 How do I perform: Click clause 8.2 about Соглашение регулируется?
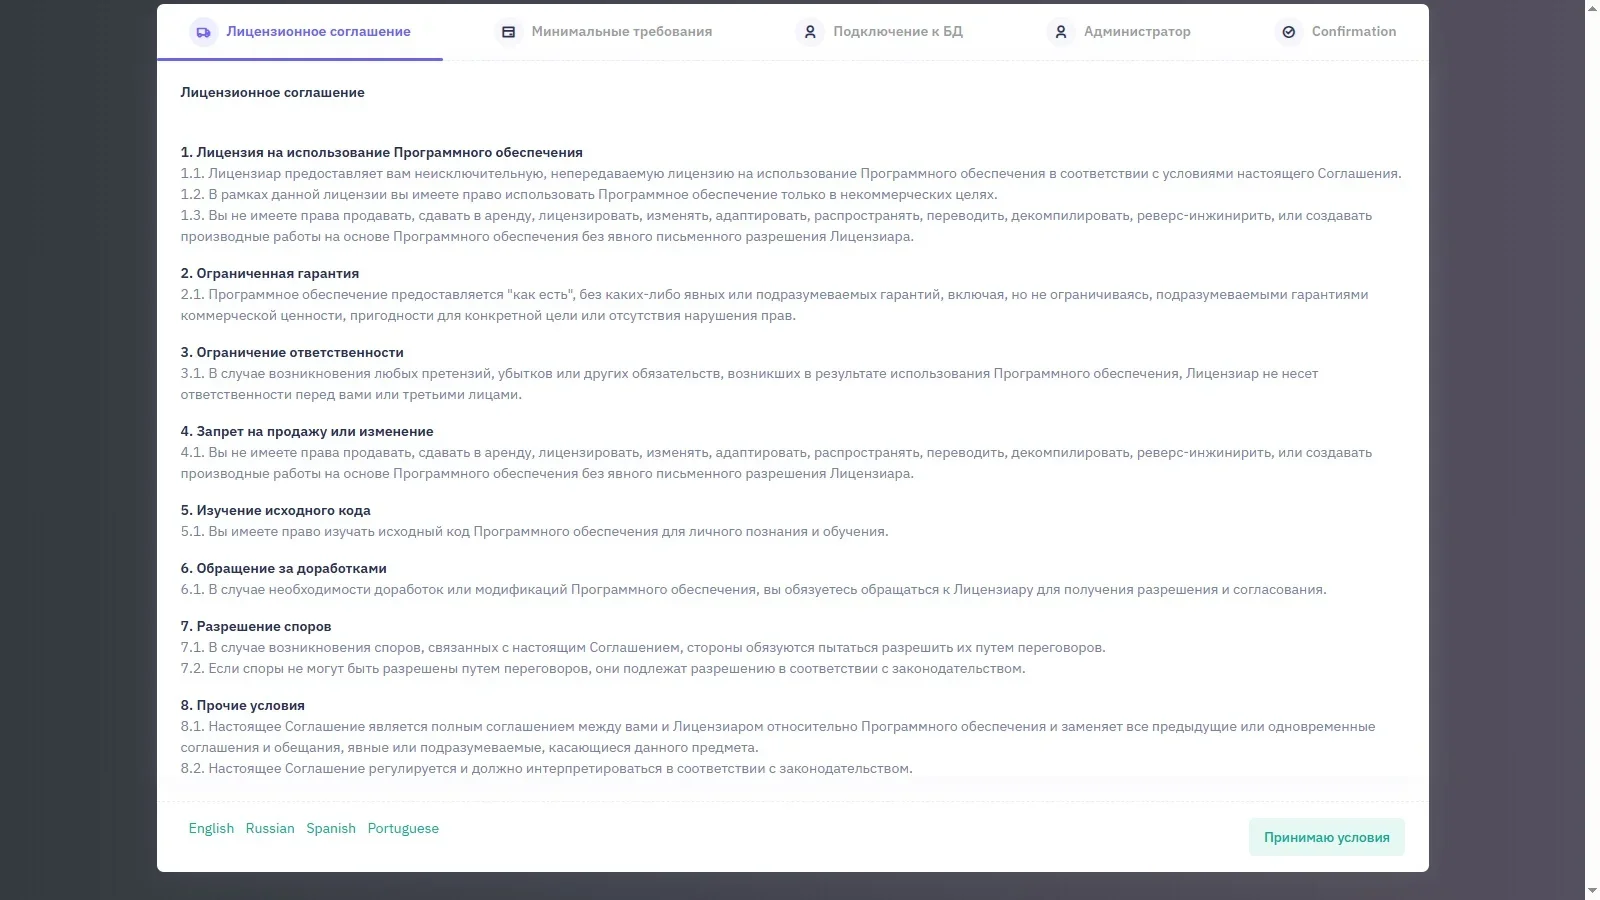click(x=546, y=768)
